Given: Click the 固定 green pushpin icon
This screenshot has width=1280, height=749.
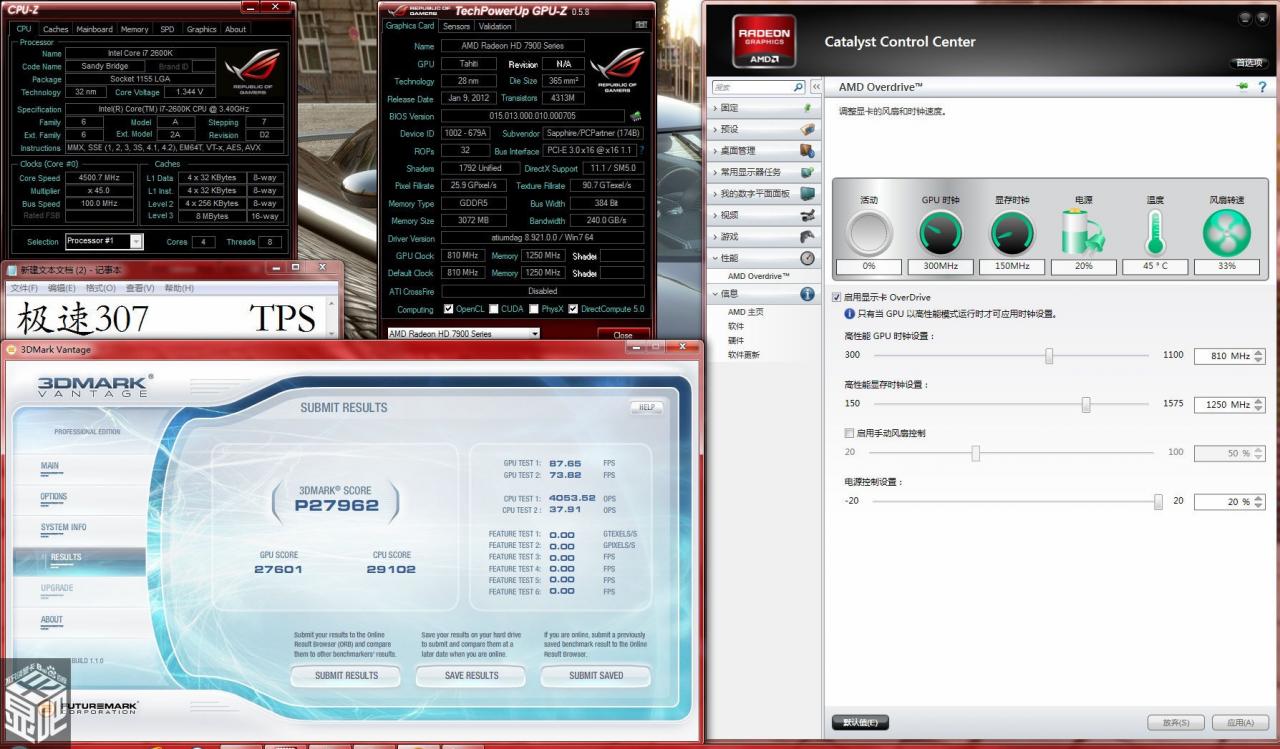Looking at the screenshot, I should pyautogui.click(x=808, y=107).
